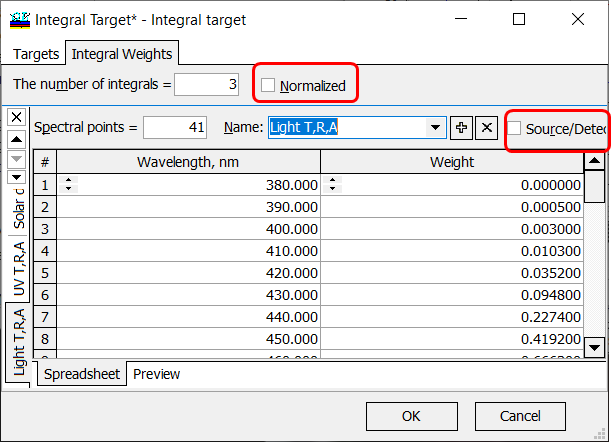Image resolution: width=611 pixels, height=442 pixels.
Task: Enable the Normalized checkbox
Action: click(x=268, y=86)
